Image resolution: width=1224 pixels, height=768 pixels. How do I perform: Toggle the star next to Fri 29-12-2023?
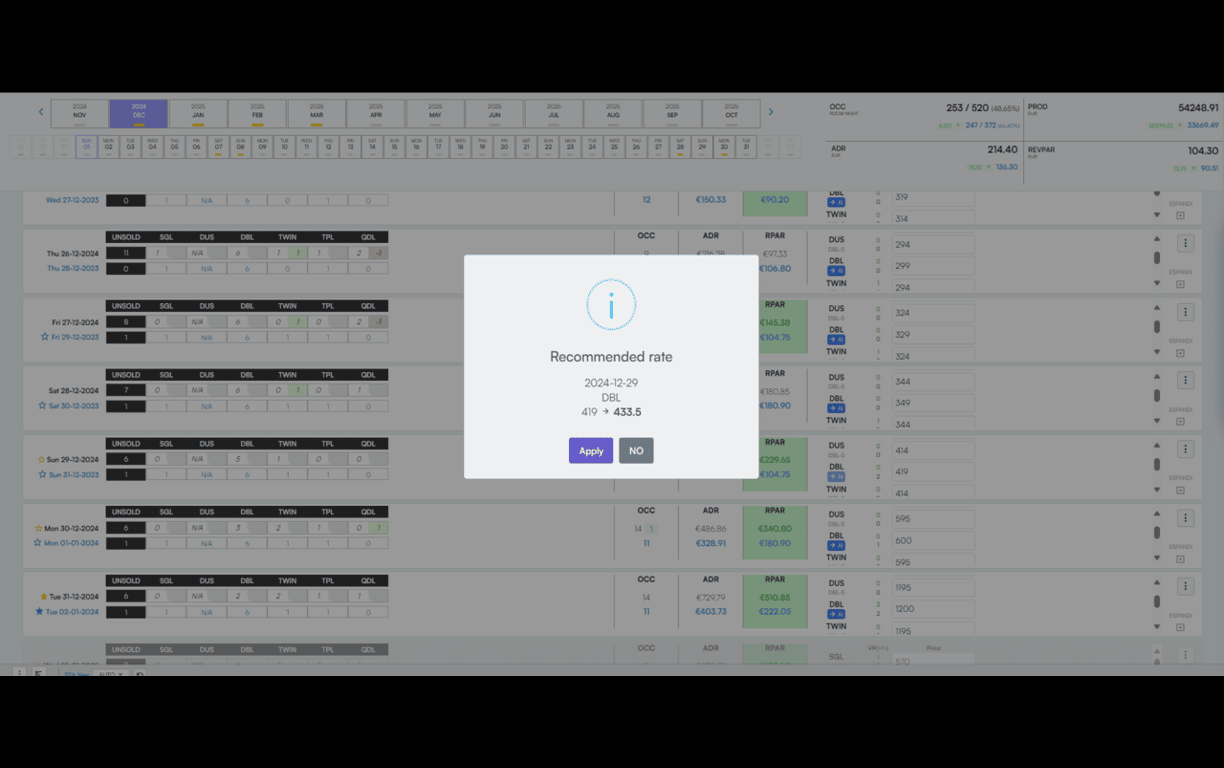tap(44, 337)
